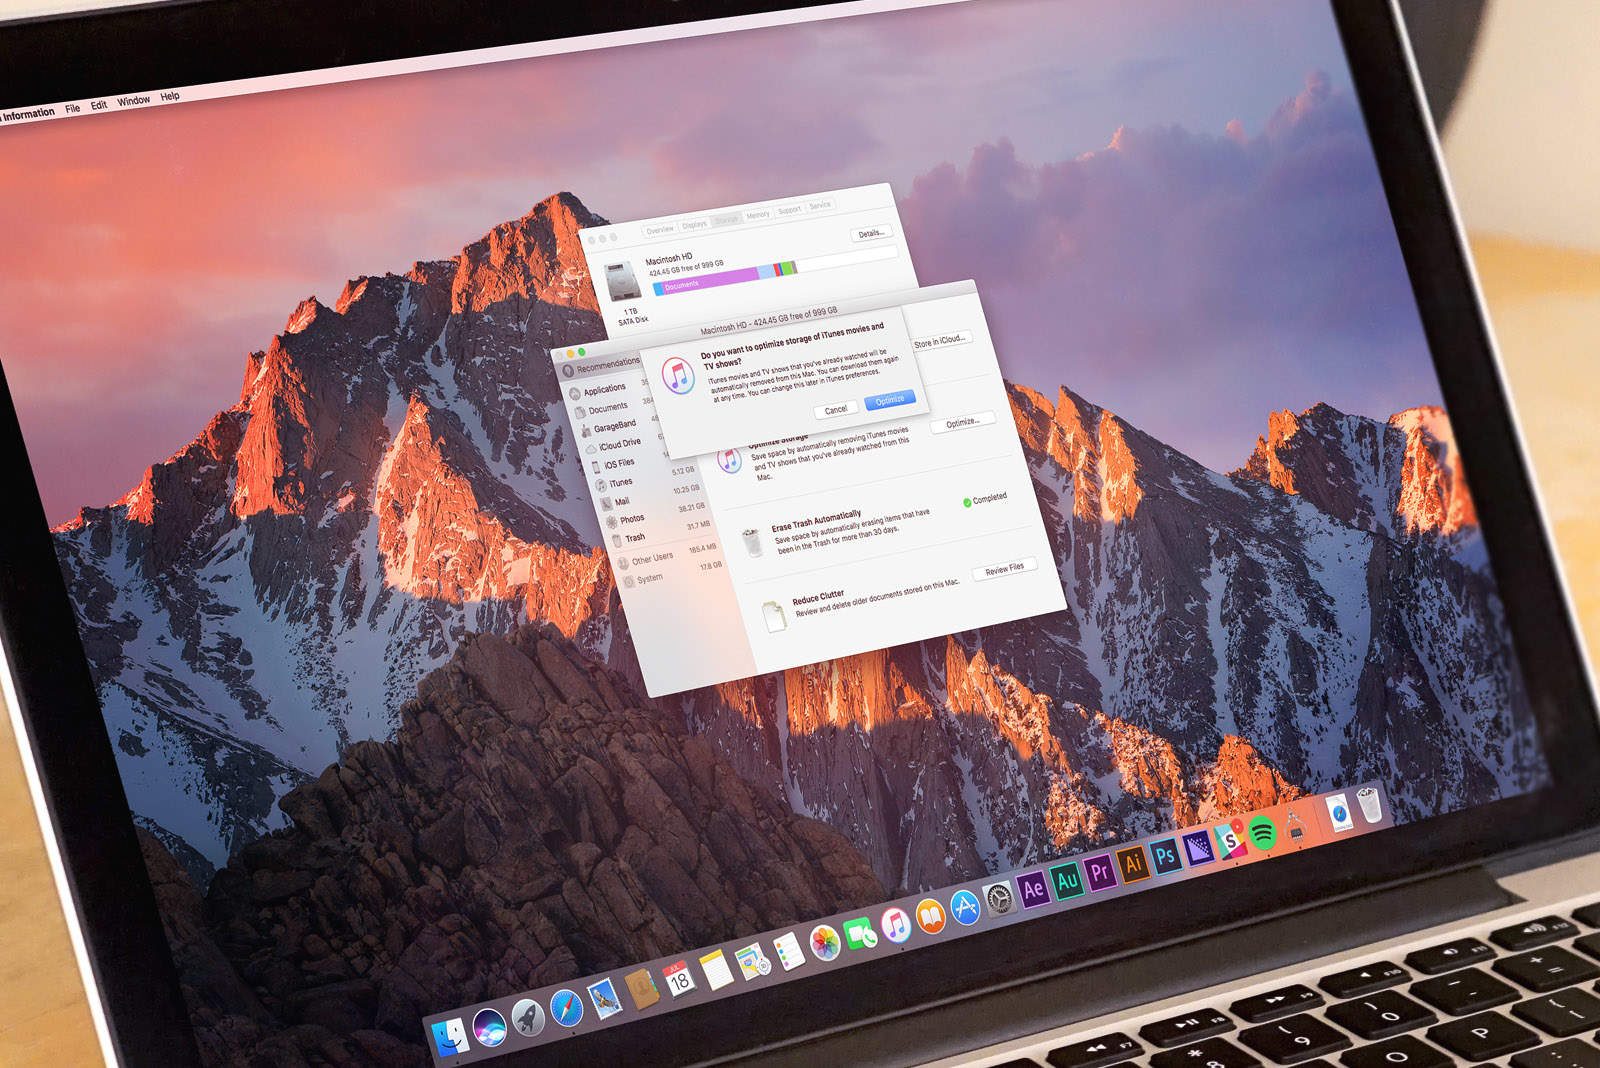Launch Adobe Illustrator from Dock
1600x1068 pixels.
pos(1133,864)
